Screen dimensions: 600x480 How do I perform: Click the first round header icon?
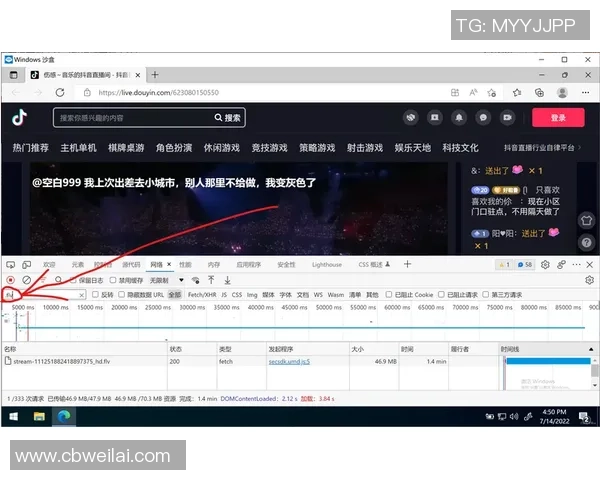pyautogui.click(x=411, y=118)
